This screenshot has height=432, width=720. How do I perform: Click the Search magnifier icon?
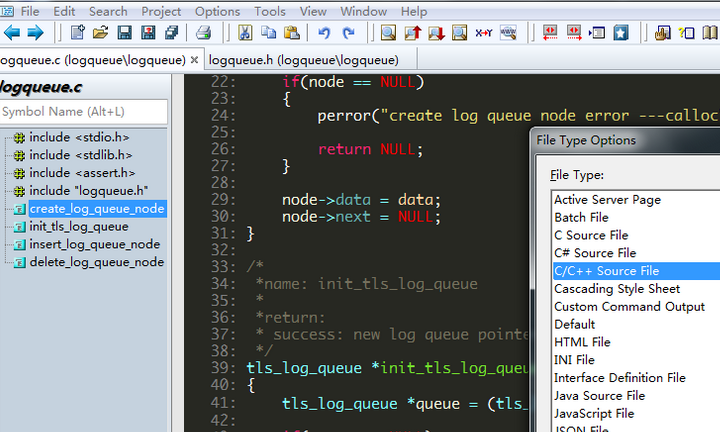click(388, 33)
